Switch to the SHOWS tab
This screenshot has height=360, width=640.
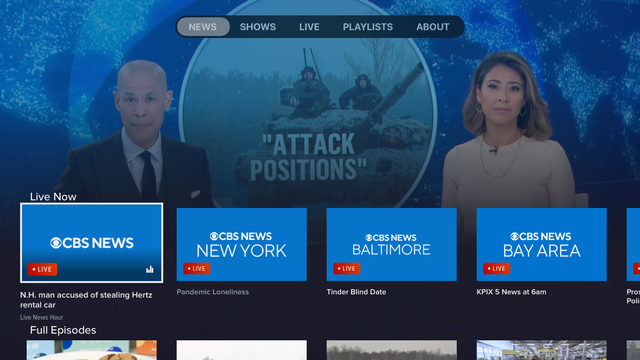coord(258,27)
